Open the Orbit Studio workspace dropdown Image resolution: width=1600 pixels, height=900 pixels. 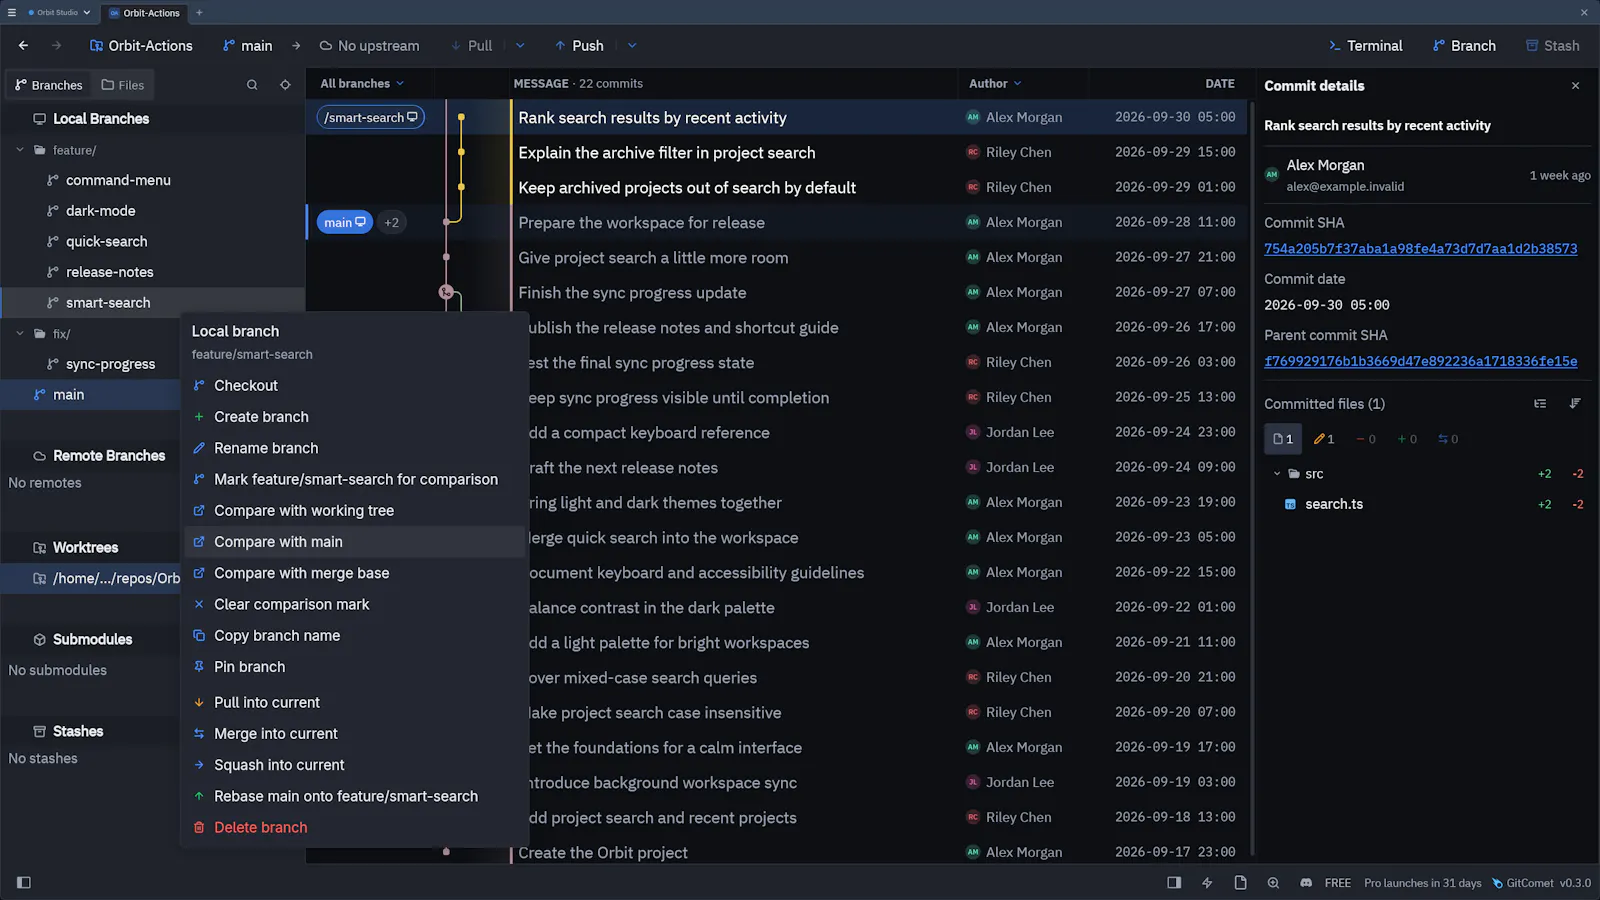pyautogui.click(x=59, y=13)
